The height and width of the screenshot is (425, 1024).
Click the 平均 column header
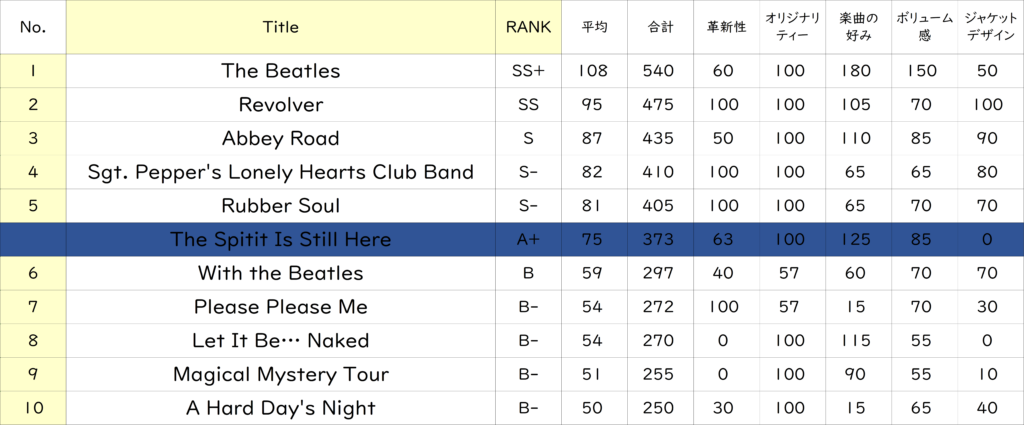tap(594, 28)
